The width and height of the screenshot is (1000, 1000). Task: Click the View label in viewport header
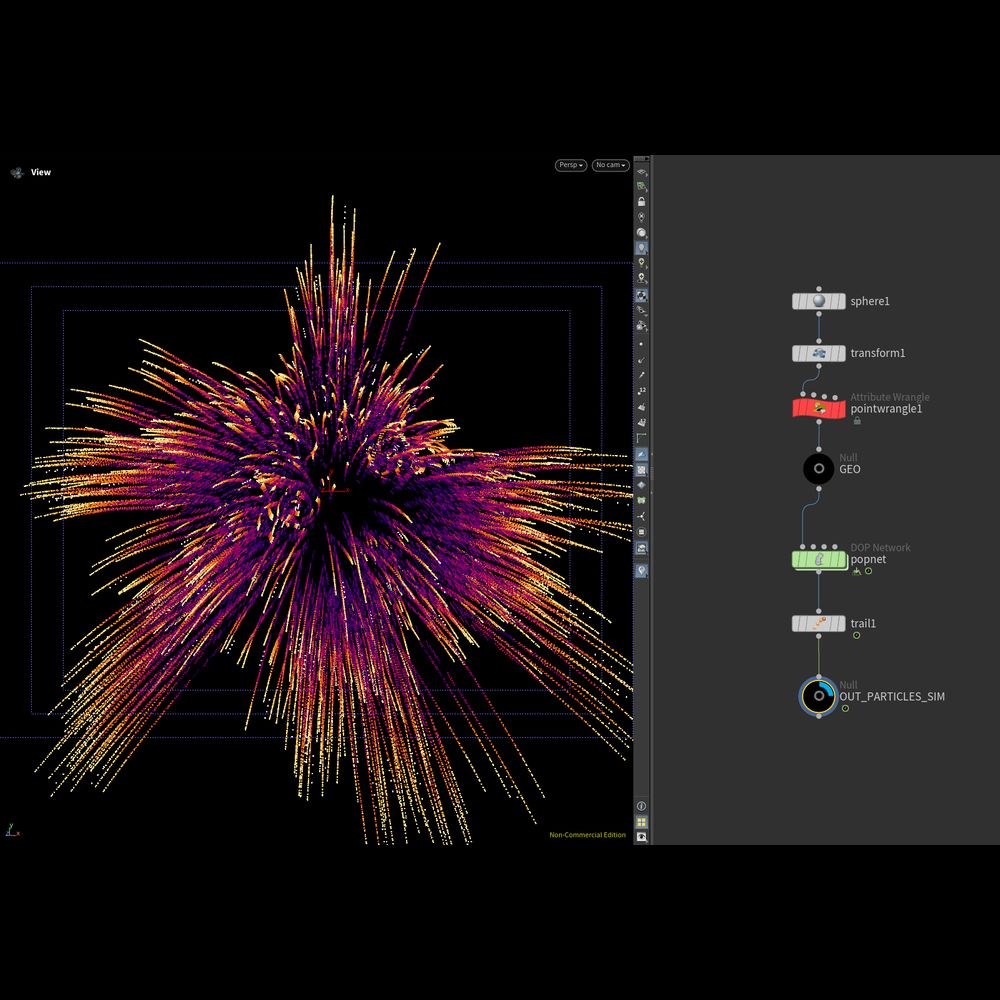(40, 172)
